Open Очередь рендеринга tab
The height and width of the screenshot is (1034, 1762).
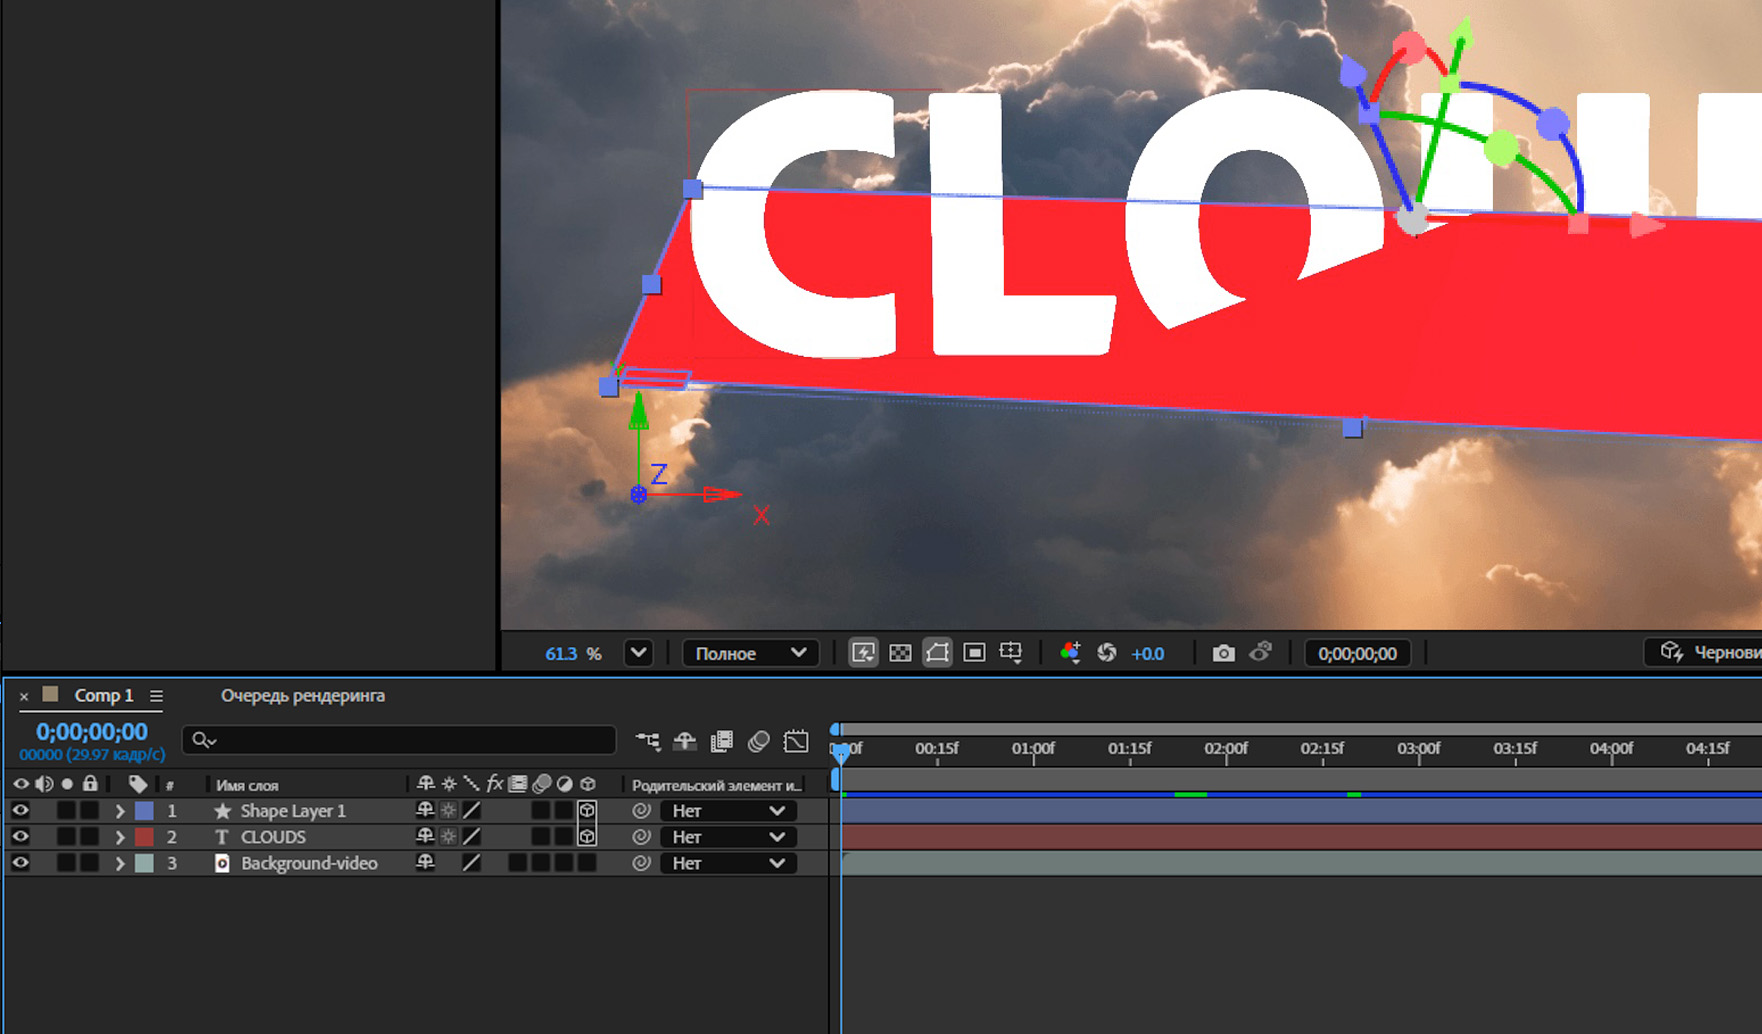tap(302, 695)
